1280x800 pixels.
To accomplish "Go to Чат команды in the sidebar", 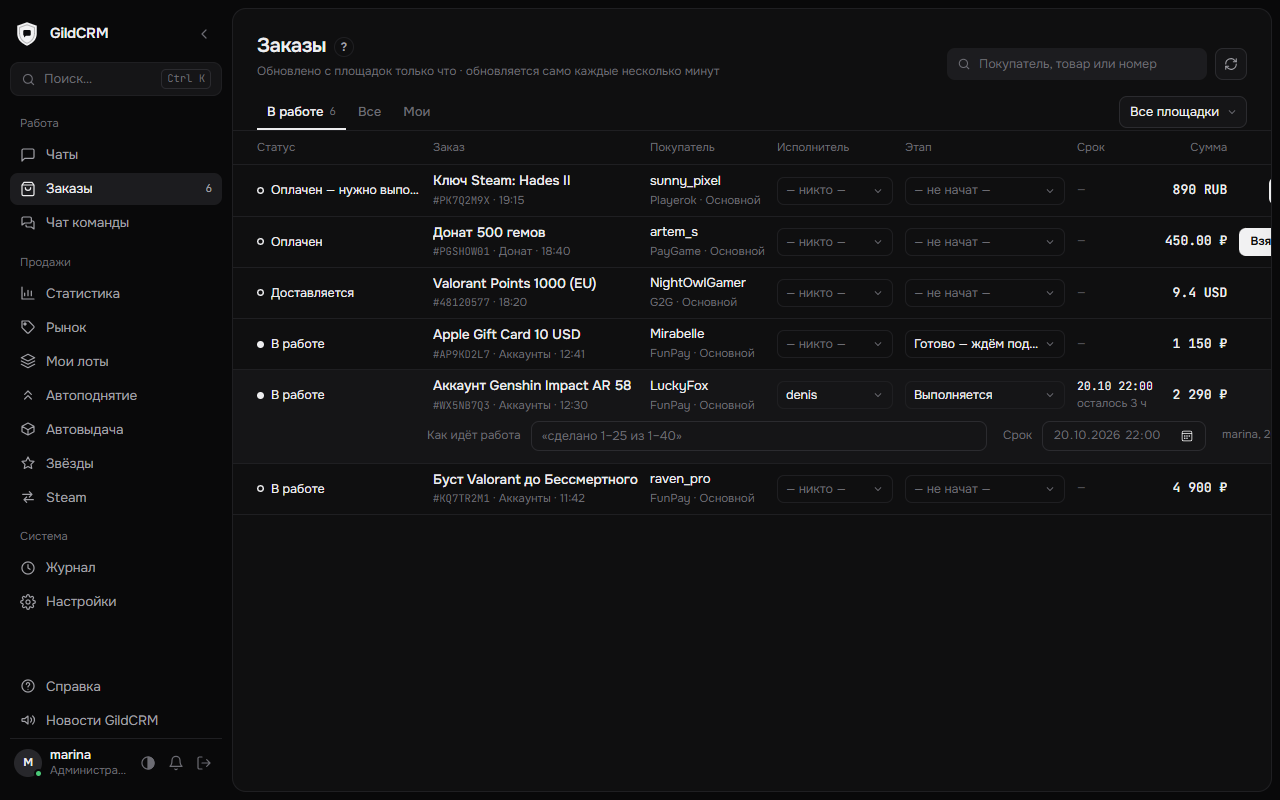I will [x=116, y=223].
